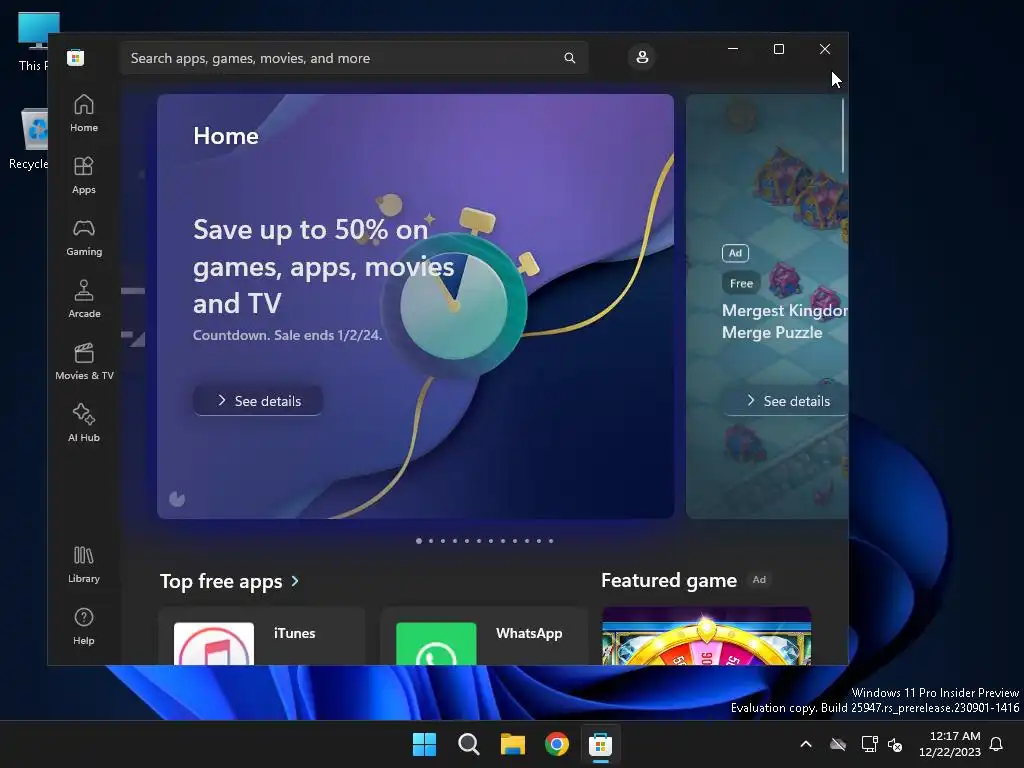Screen dimensions: 1024x768
Task: Open taskbar Search
Action: pyautogui.click(x=468, y=744)
